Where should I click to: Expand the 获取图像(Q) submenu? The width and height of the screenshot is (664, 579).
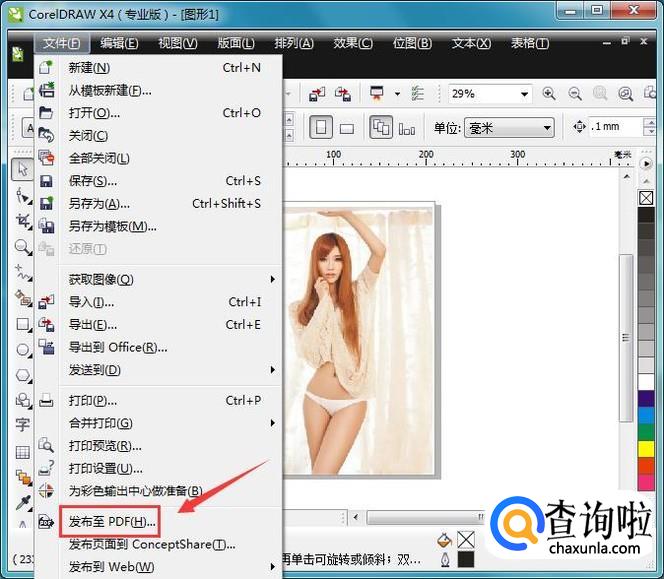click(273, 280)
